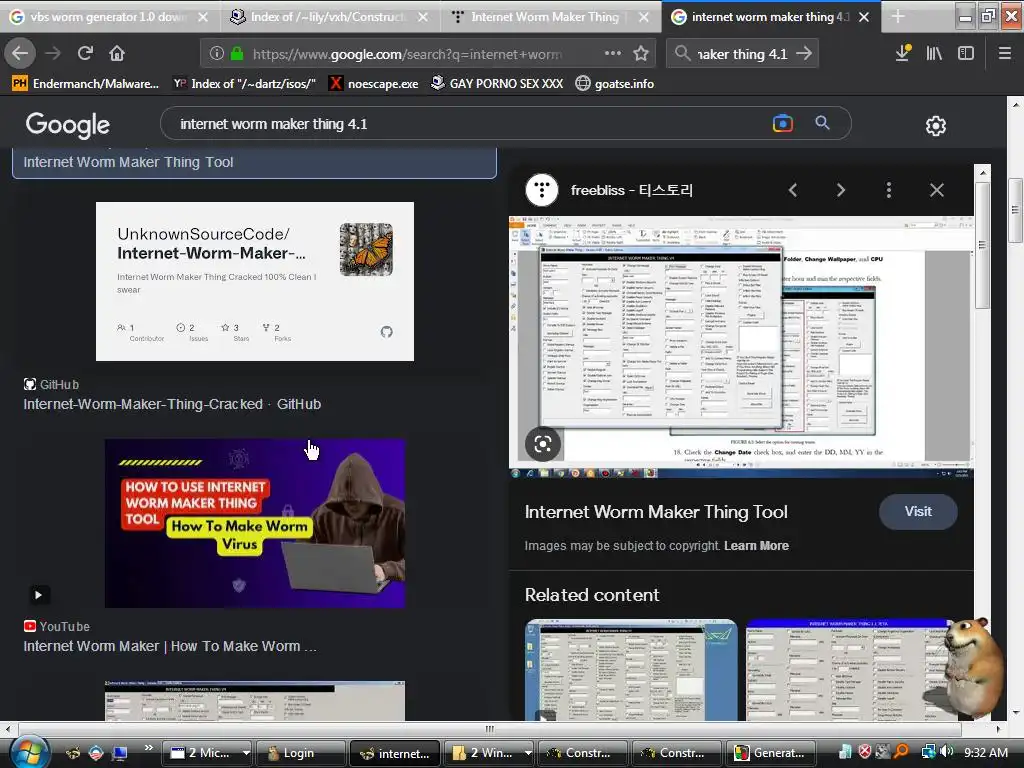Close the 'Index of /~lily' tab
Viewport: 1024px width, 768px height.
pos(423,17)
